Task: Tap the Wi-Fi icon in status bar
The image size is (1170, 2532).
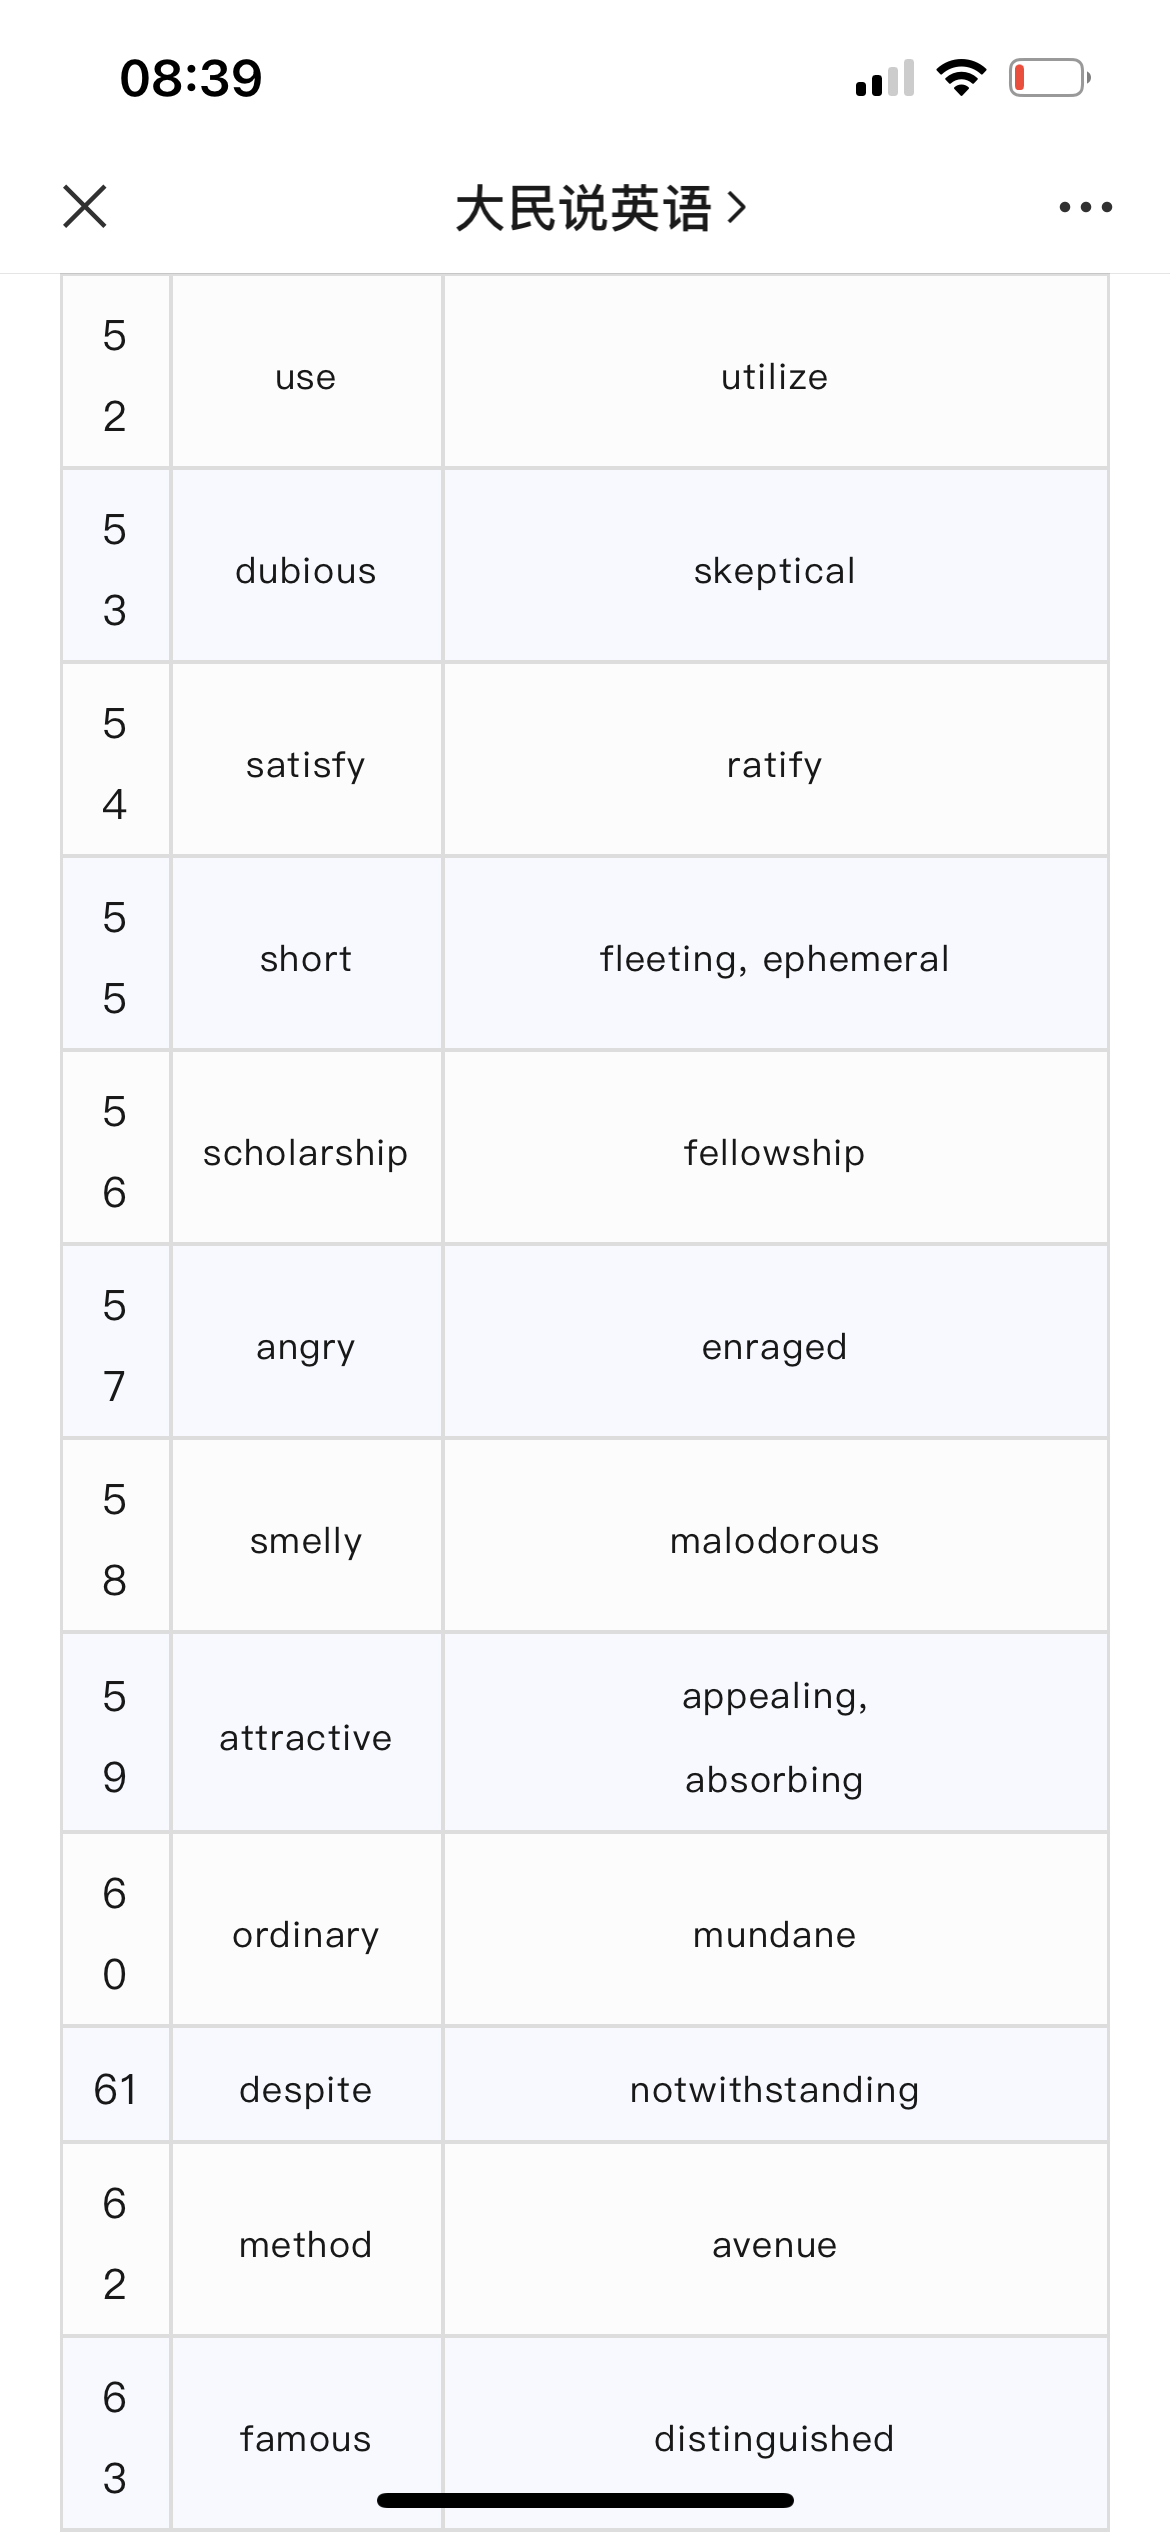Action: [x=961, y=78]
